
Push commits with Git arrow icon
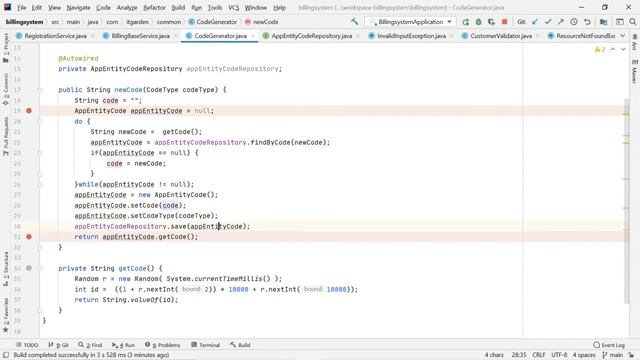pos(561,22)
